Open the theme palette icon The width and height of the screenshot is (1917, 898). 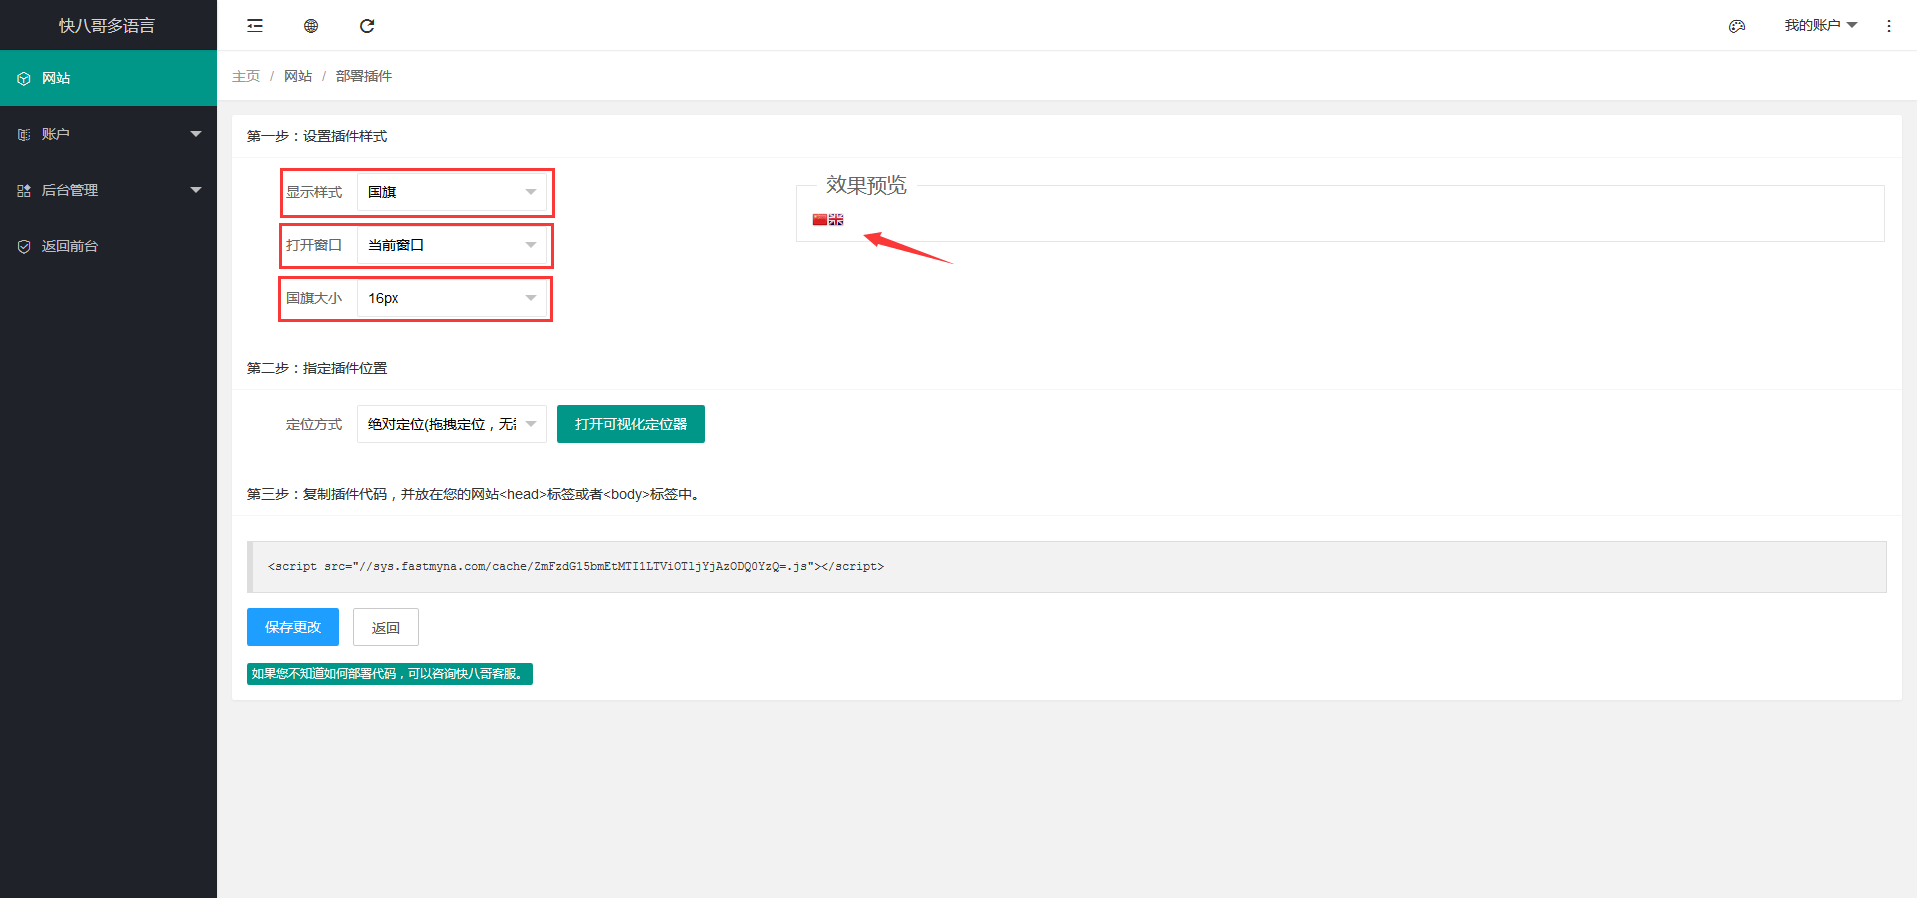(1737, 26)
